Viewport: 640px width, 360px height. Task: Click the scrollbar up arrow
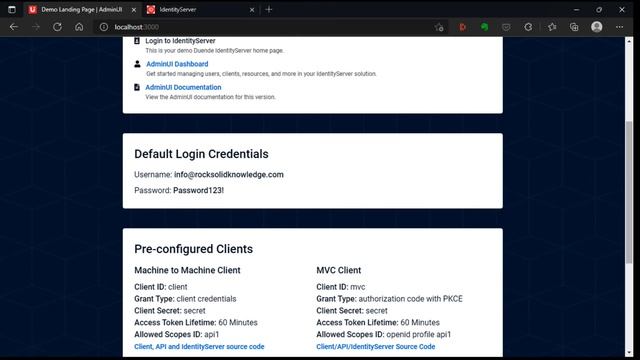[629, 41]
